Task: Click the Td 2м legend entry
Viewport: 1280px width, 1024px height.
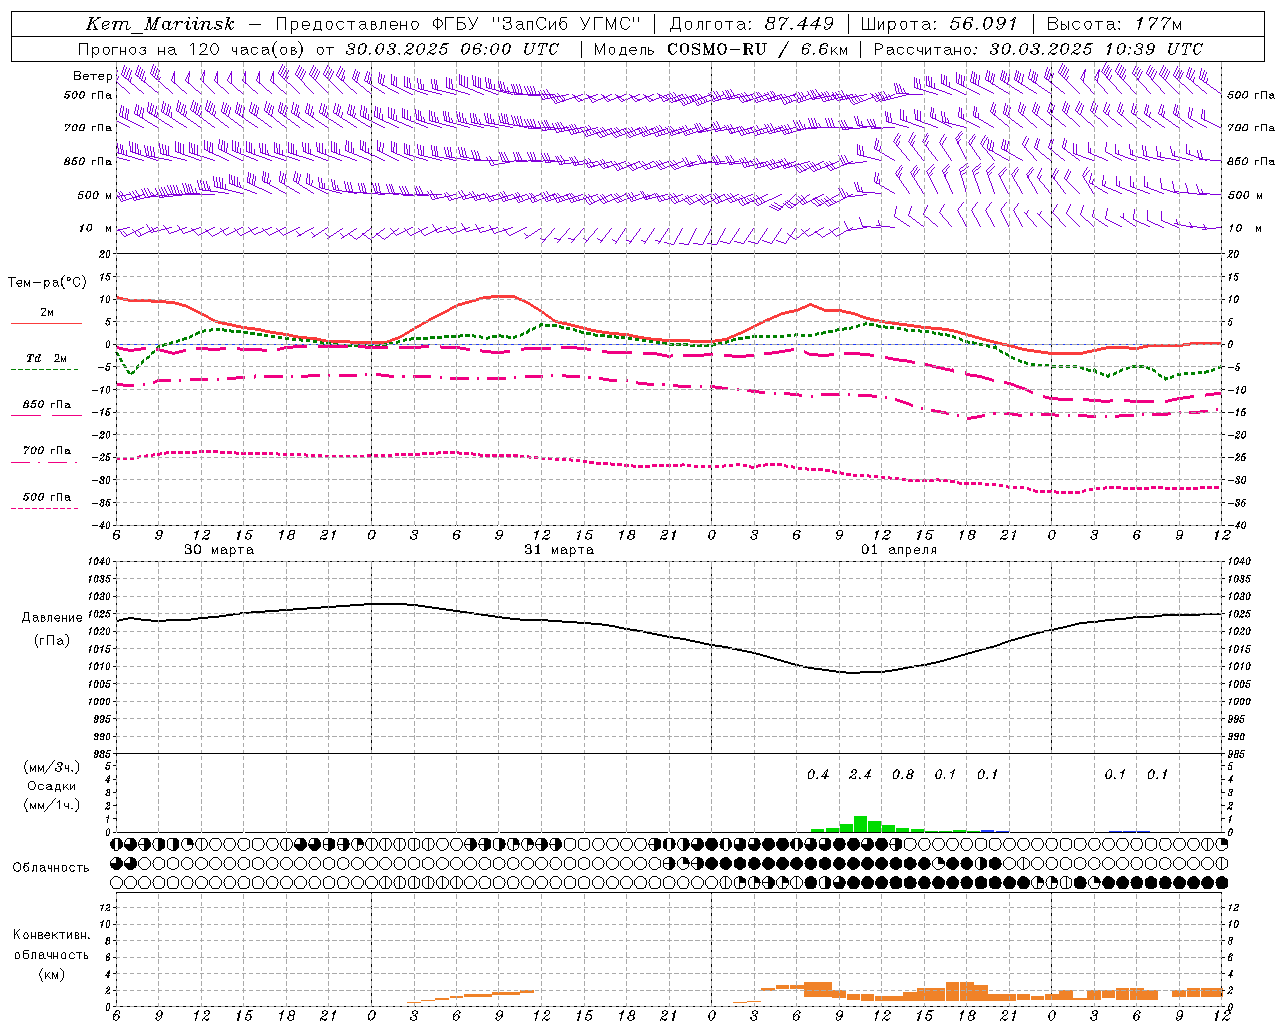Action: coord(47,358)
